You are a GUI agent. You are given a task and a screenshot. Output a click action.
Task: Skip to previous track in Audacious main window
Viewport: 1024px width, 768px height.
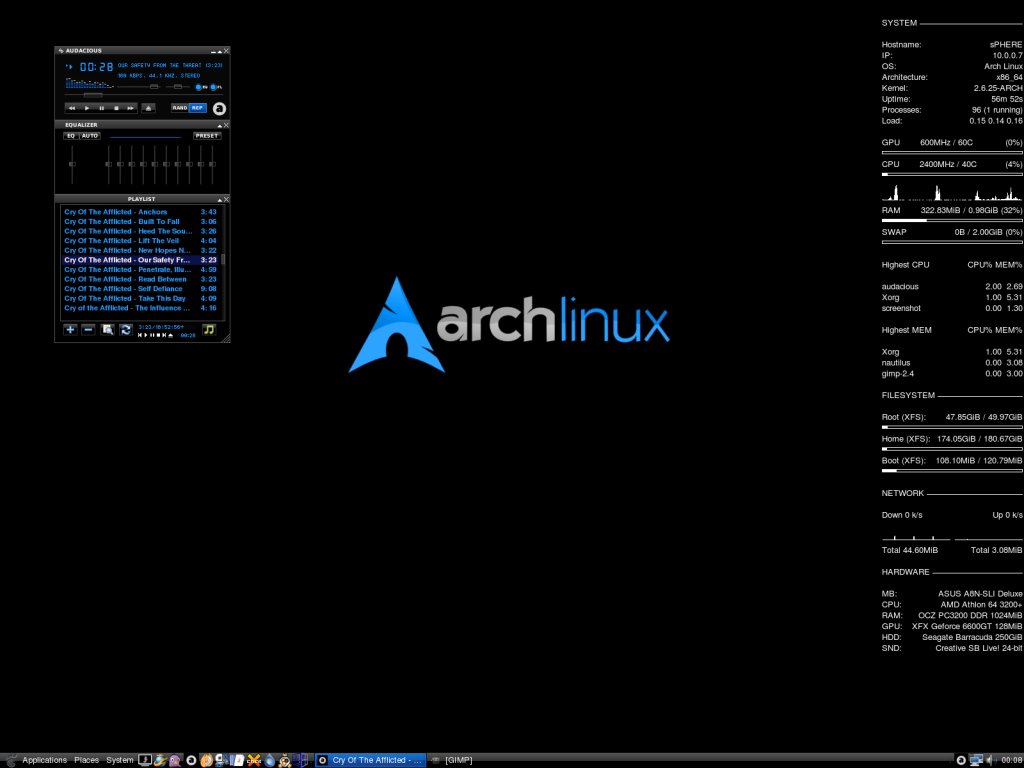click(72, 108)
